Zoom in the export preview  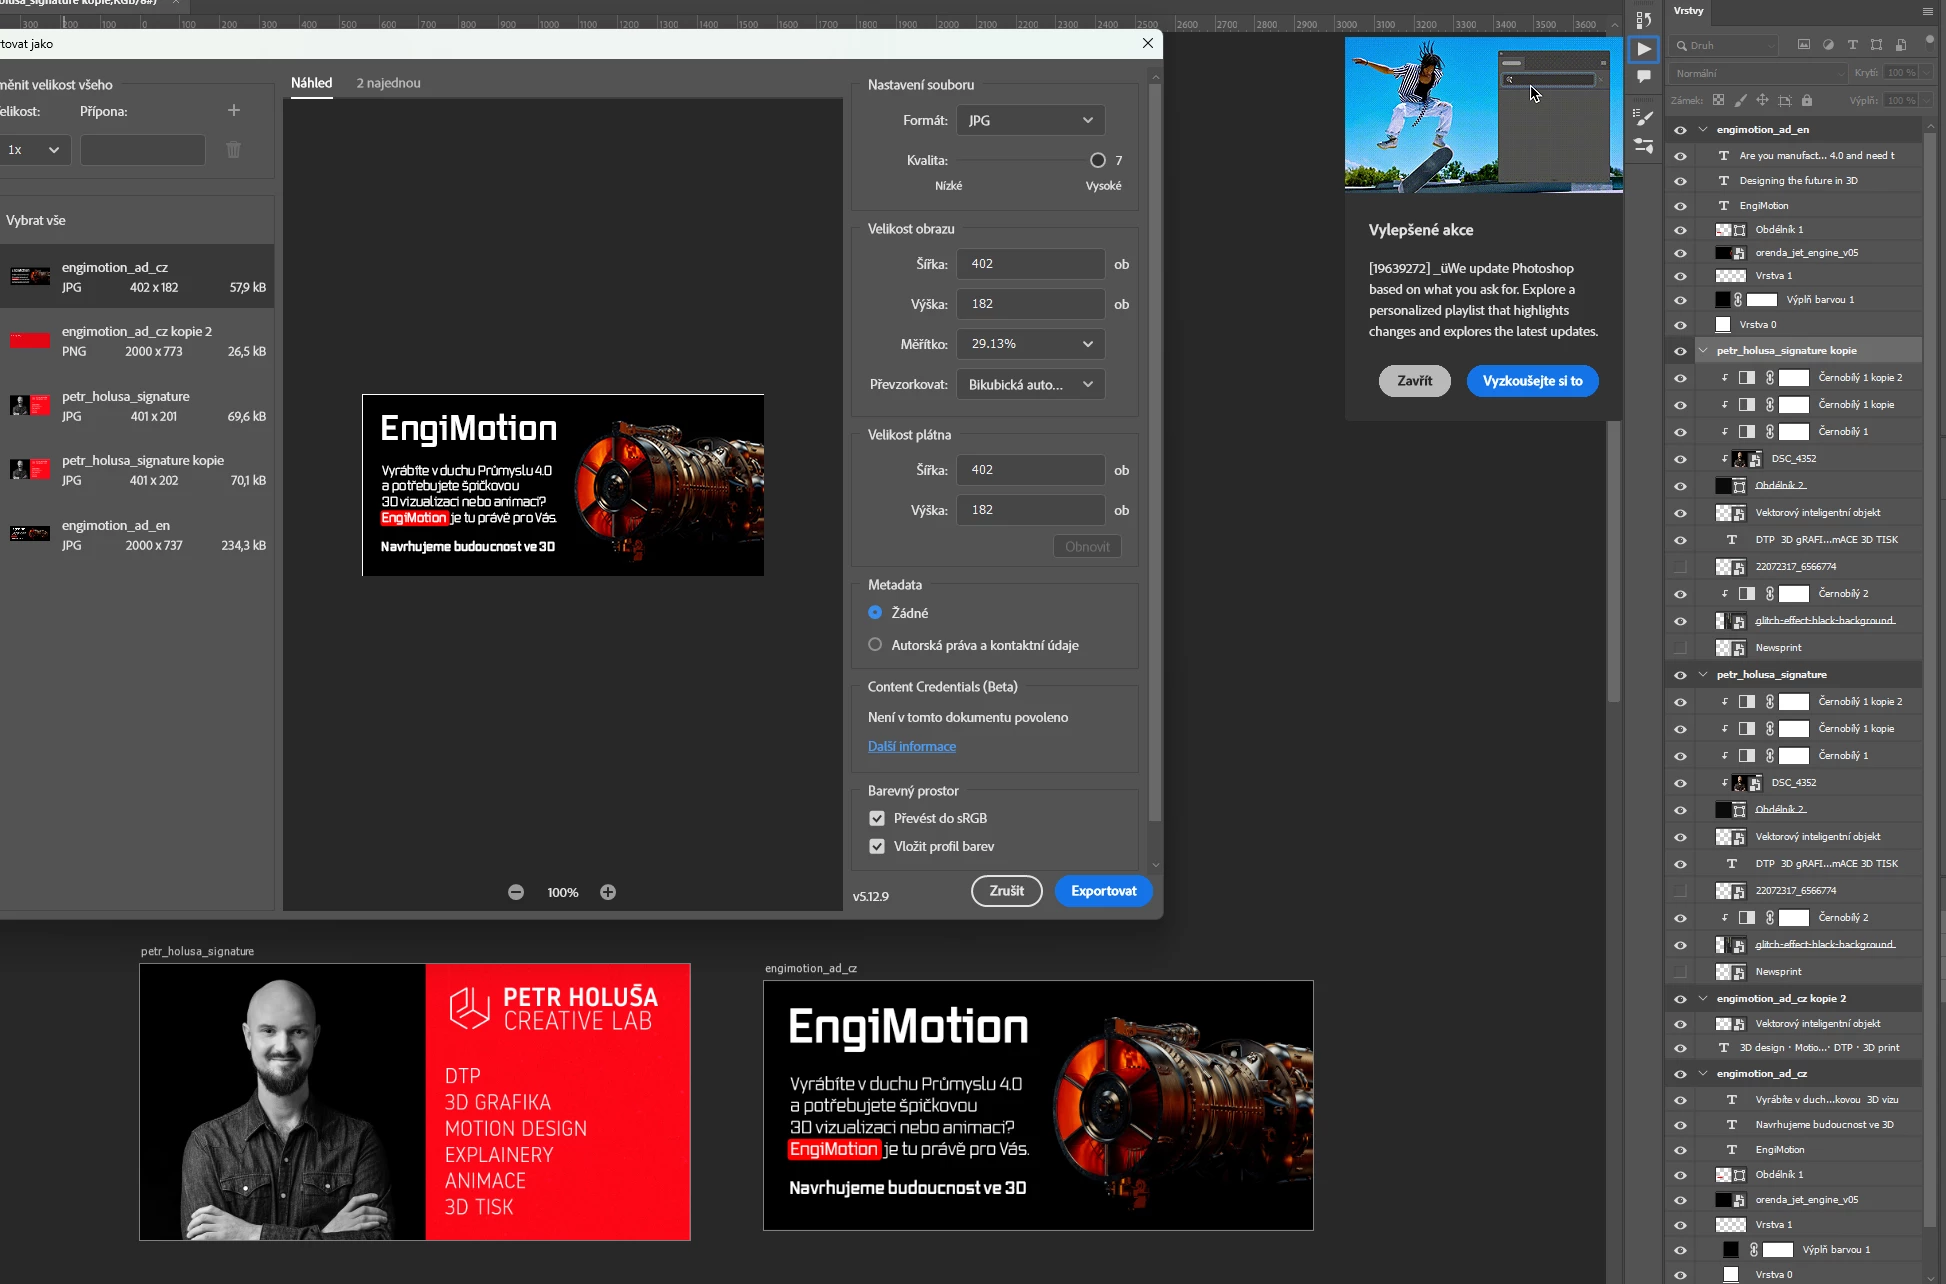pyautogui.click(x=608, y=892)
